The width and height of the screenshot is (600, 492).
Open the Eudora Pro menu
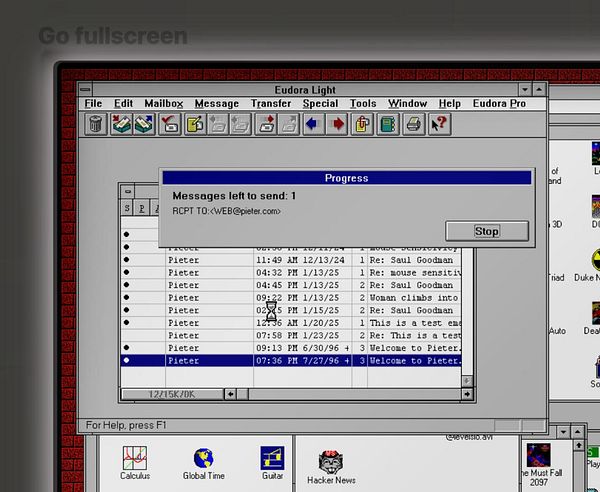(499, 104)
